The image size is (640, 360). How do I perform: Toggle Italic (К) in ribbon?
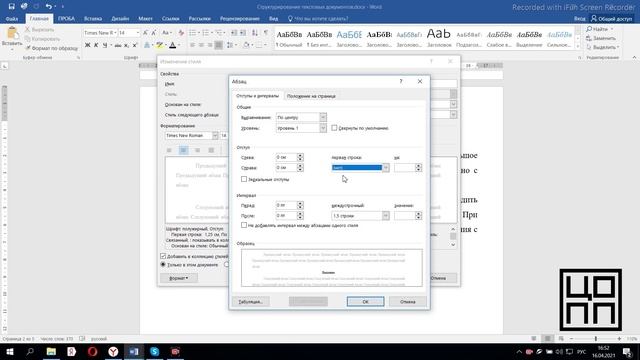(x=96, y=45)
